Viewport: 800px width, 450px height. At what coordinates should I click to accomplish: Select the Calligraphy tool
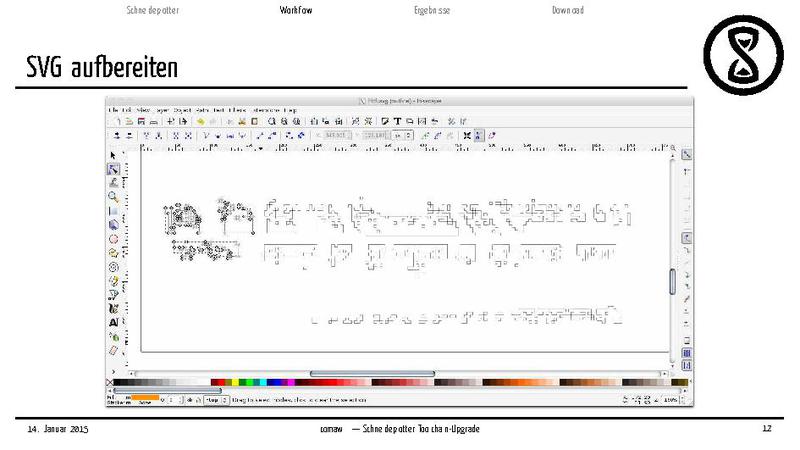(x=113, y=309)
